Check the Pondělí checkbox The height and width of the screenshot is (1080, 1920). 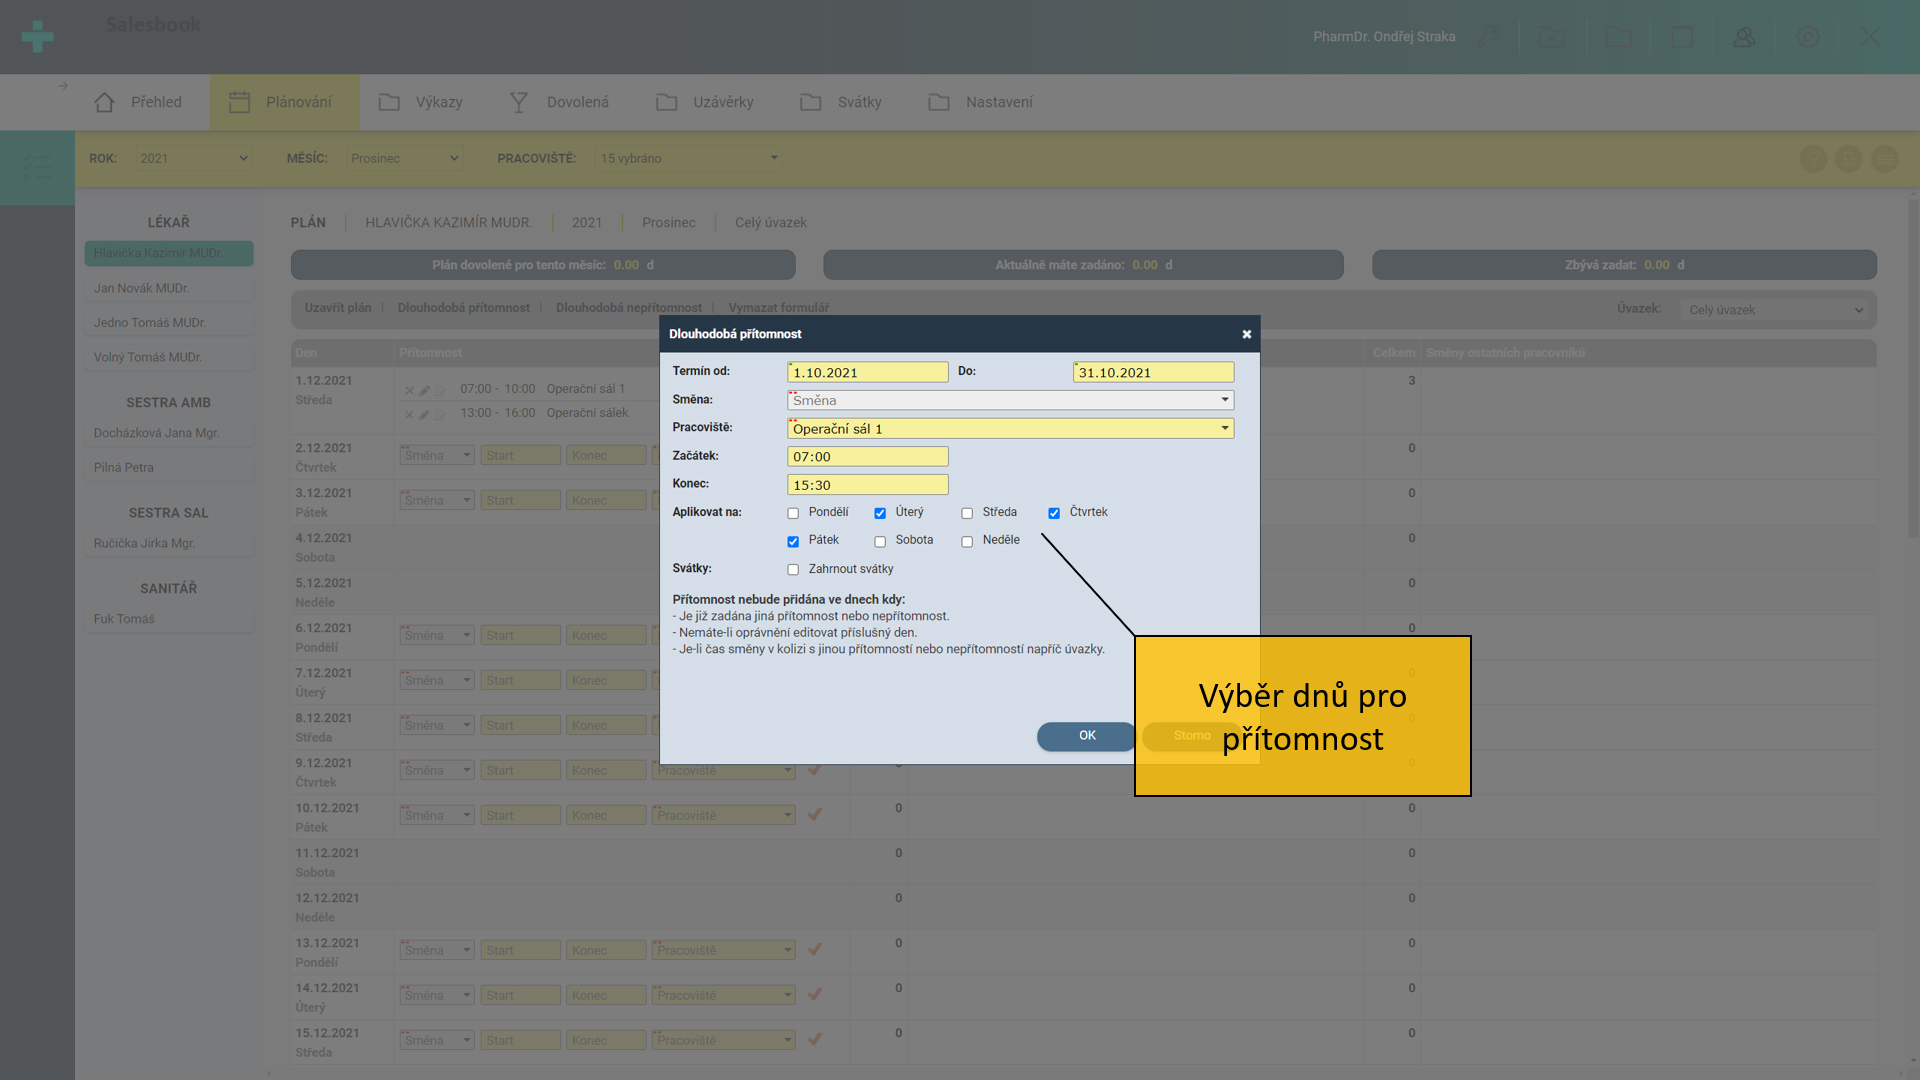(793, 513)
